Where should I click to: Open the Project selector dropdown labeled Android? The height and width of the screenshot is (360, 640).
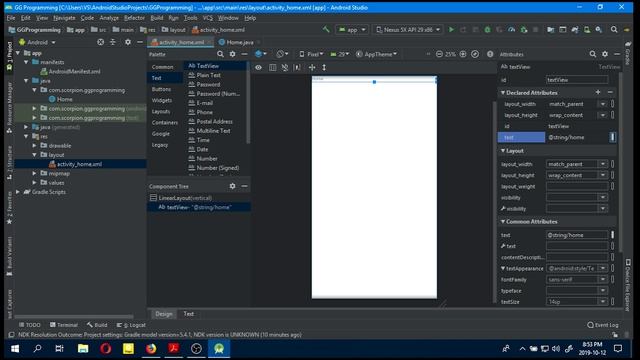pos(37,42)
